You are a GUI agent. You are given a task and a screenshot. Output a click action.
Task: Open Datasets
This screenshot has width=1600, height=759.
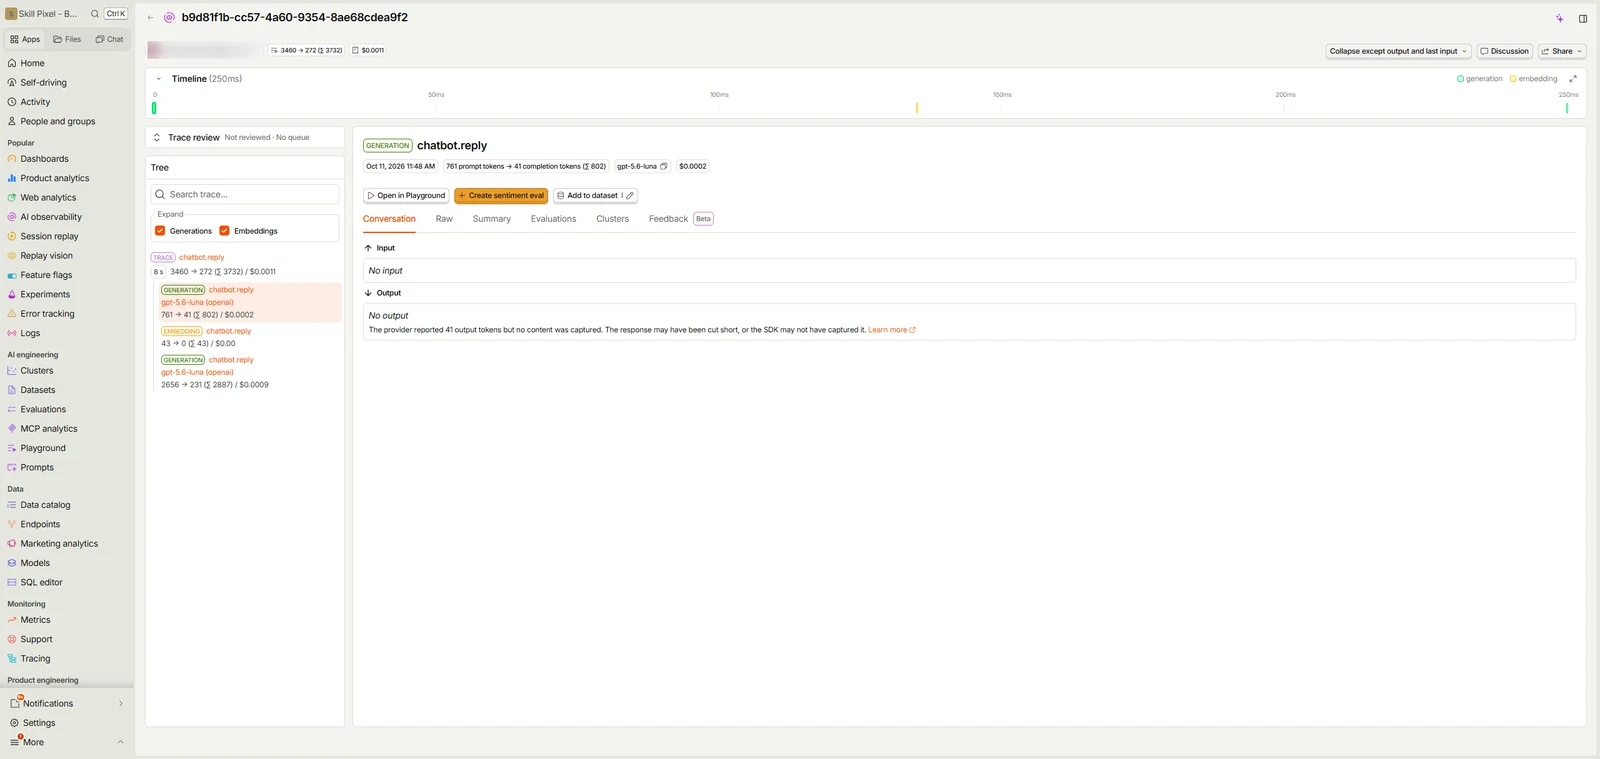(38, 390)
